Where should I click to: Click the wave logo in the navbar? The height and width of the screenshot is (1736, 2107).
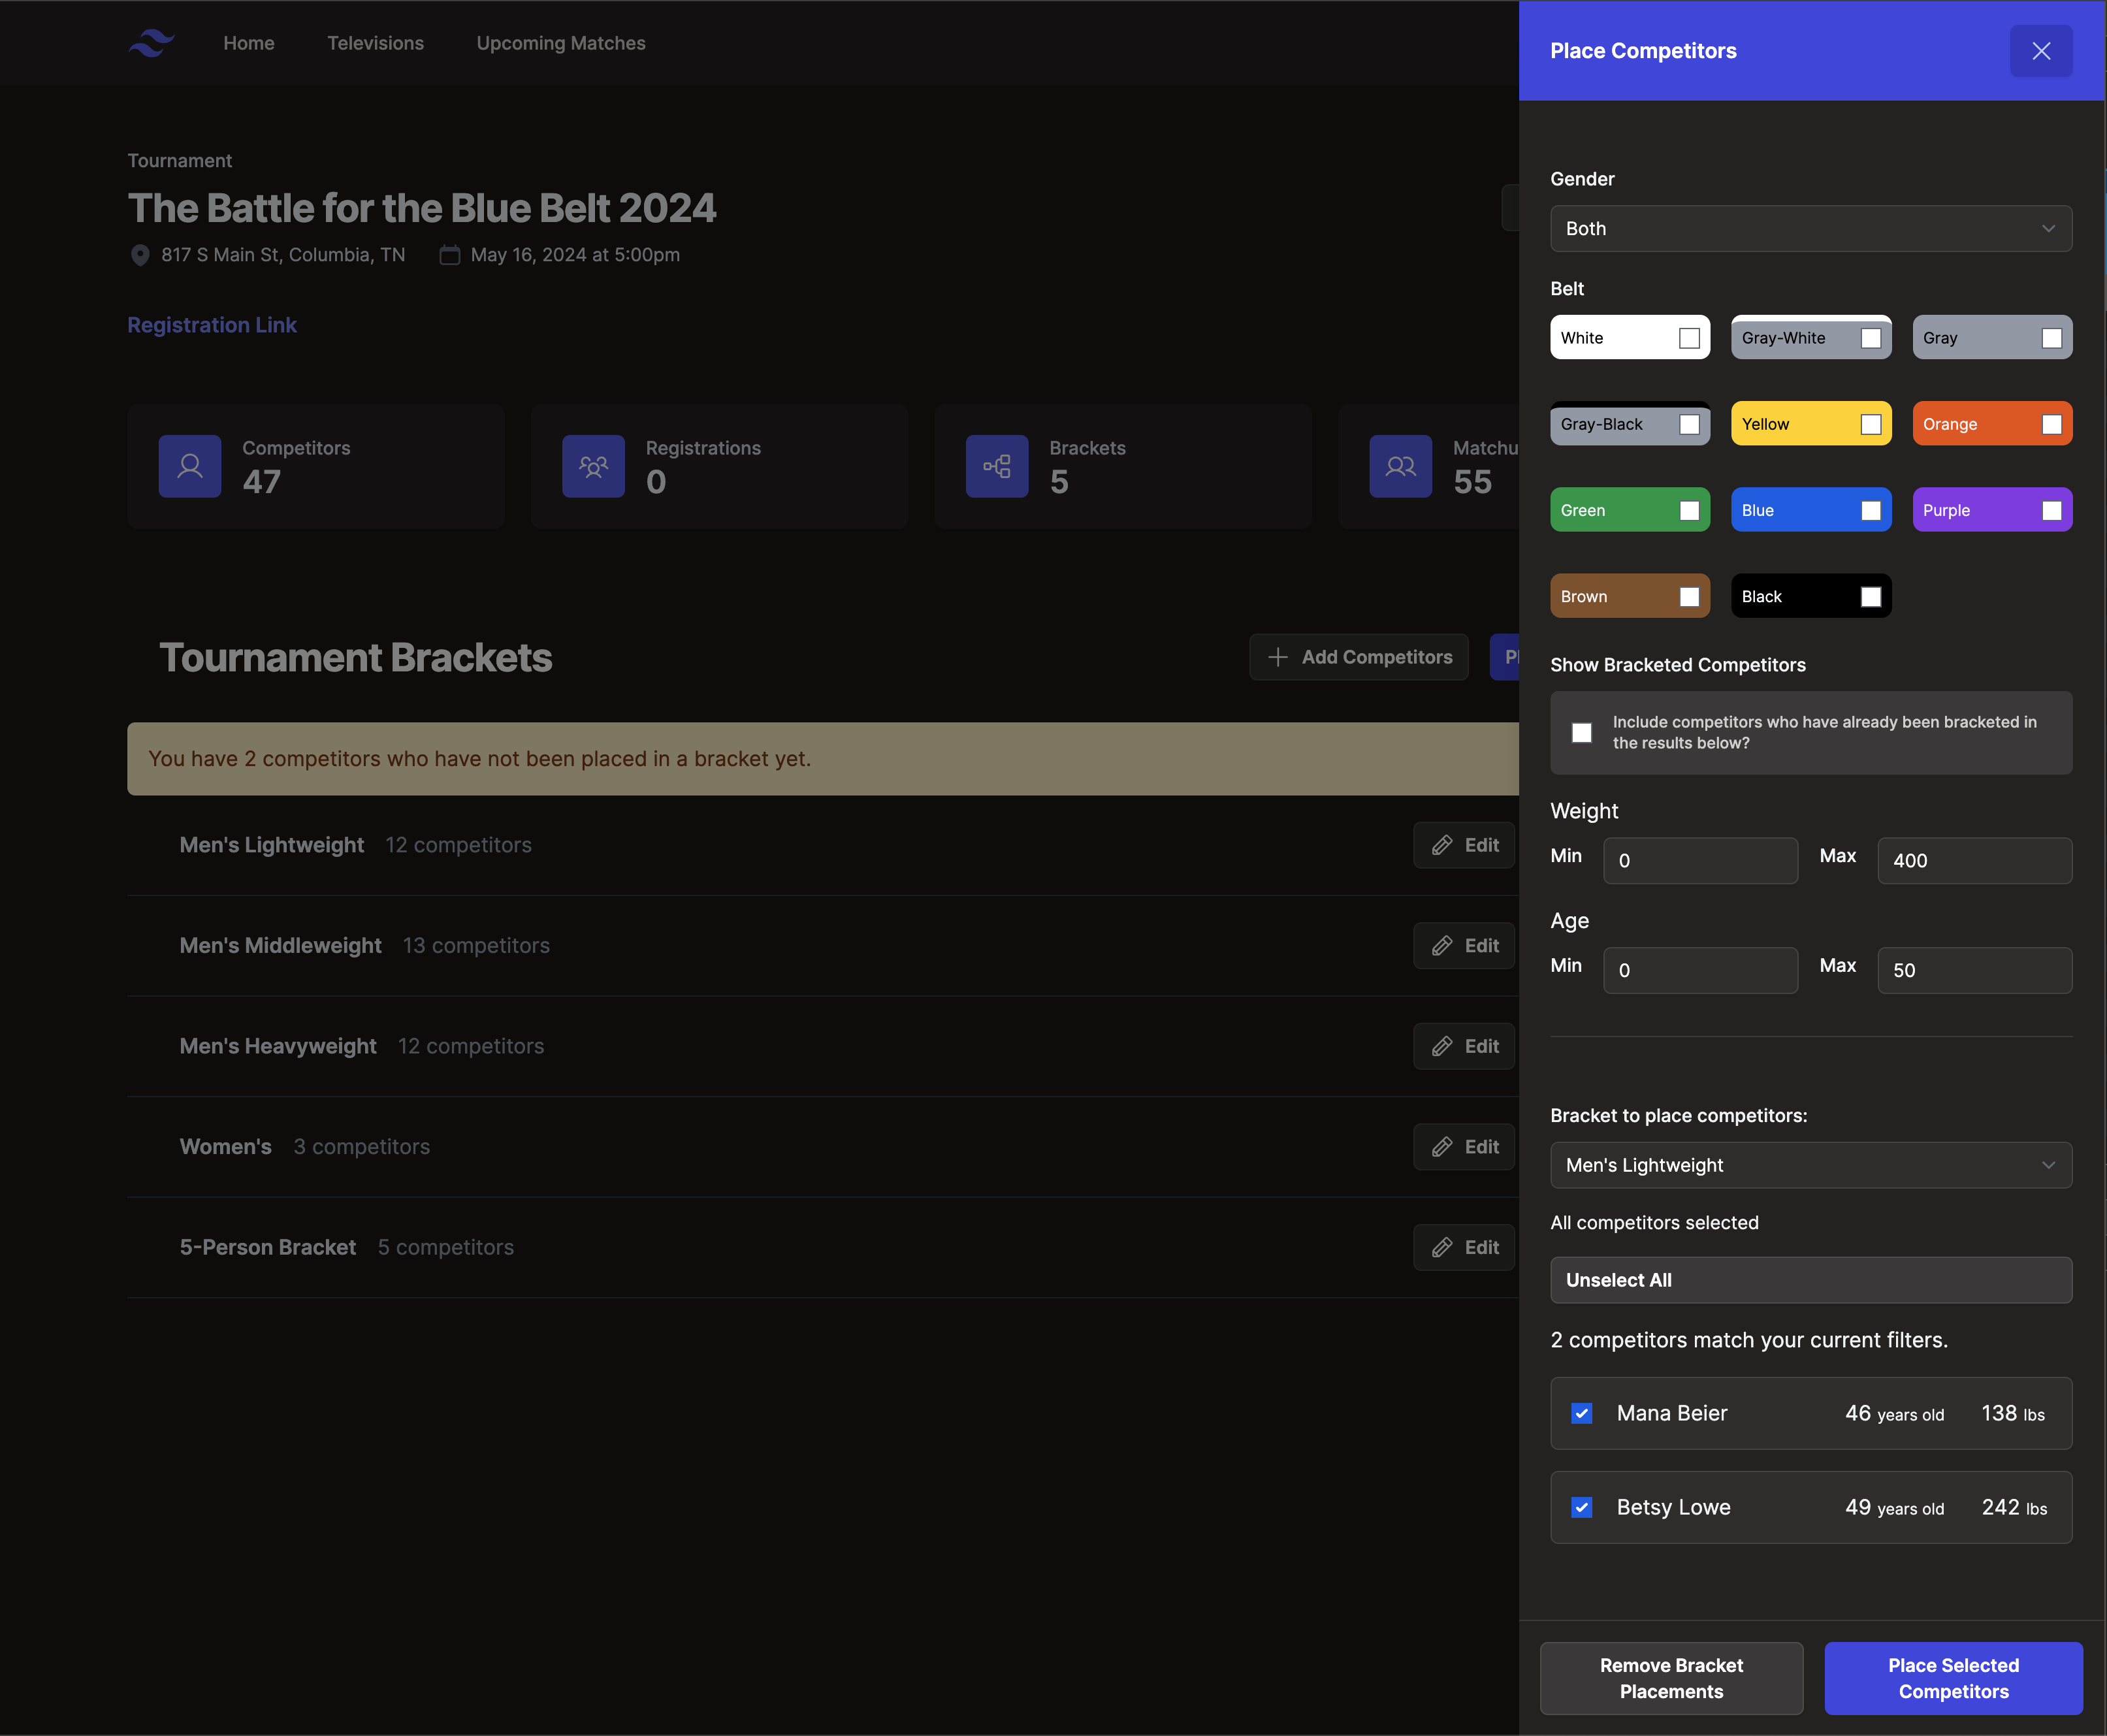(152, 43)
